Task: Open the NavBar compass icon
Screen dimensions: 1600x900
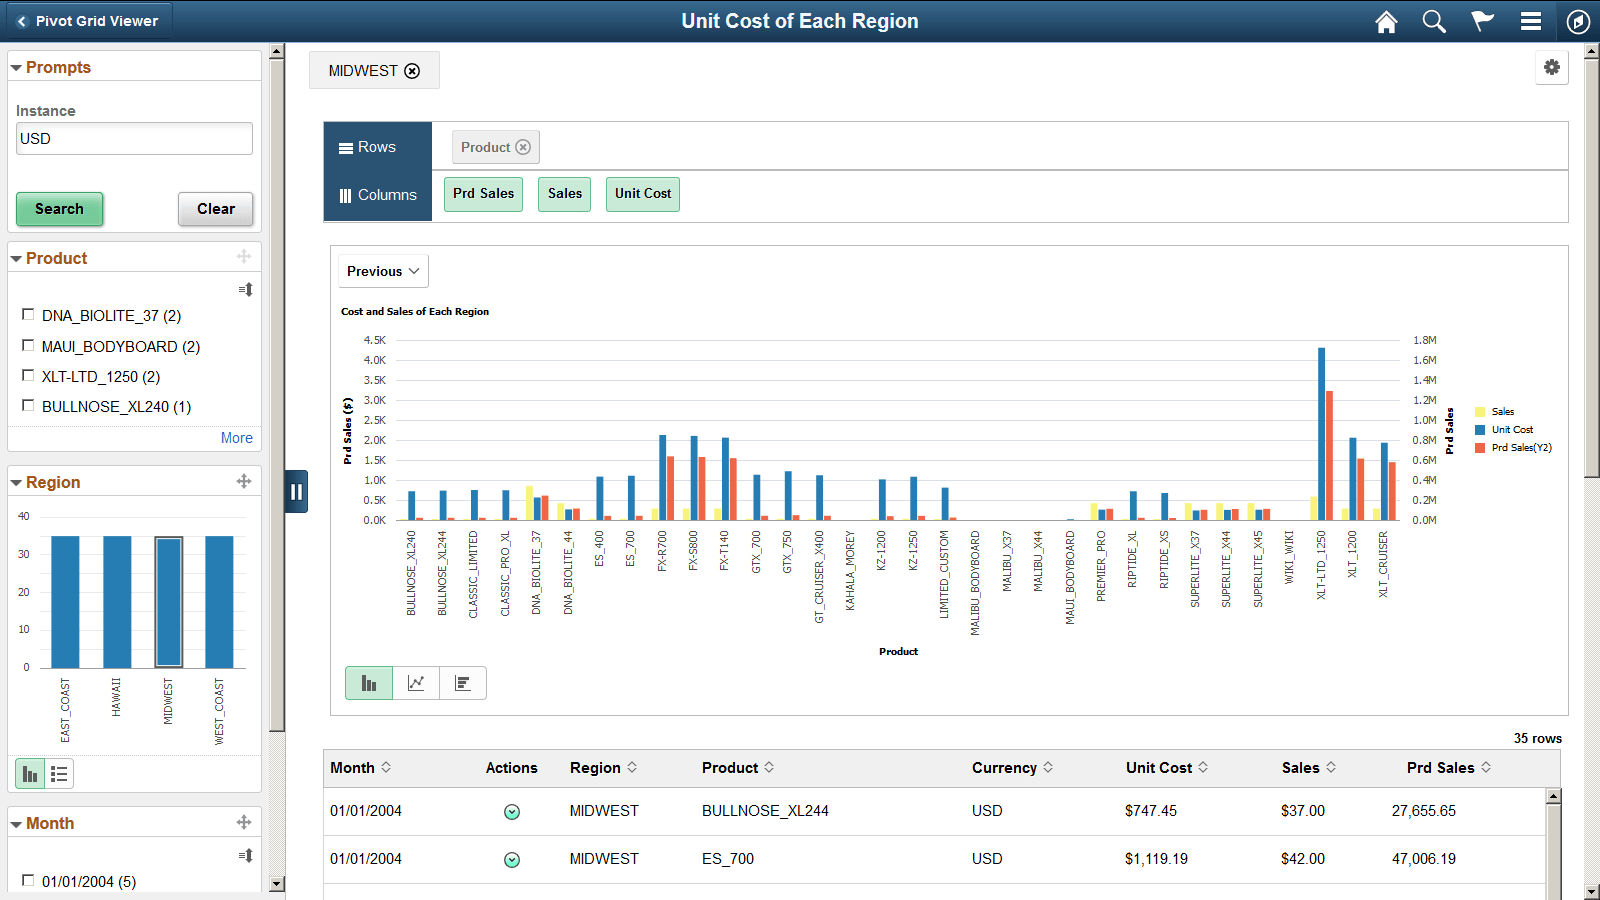Action: click(x=1578, y=21)
